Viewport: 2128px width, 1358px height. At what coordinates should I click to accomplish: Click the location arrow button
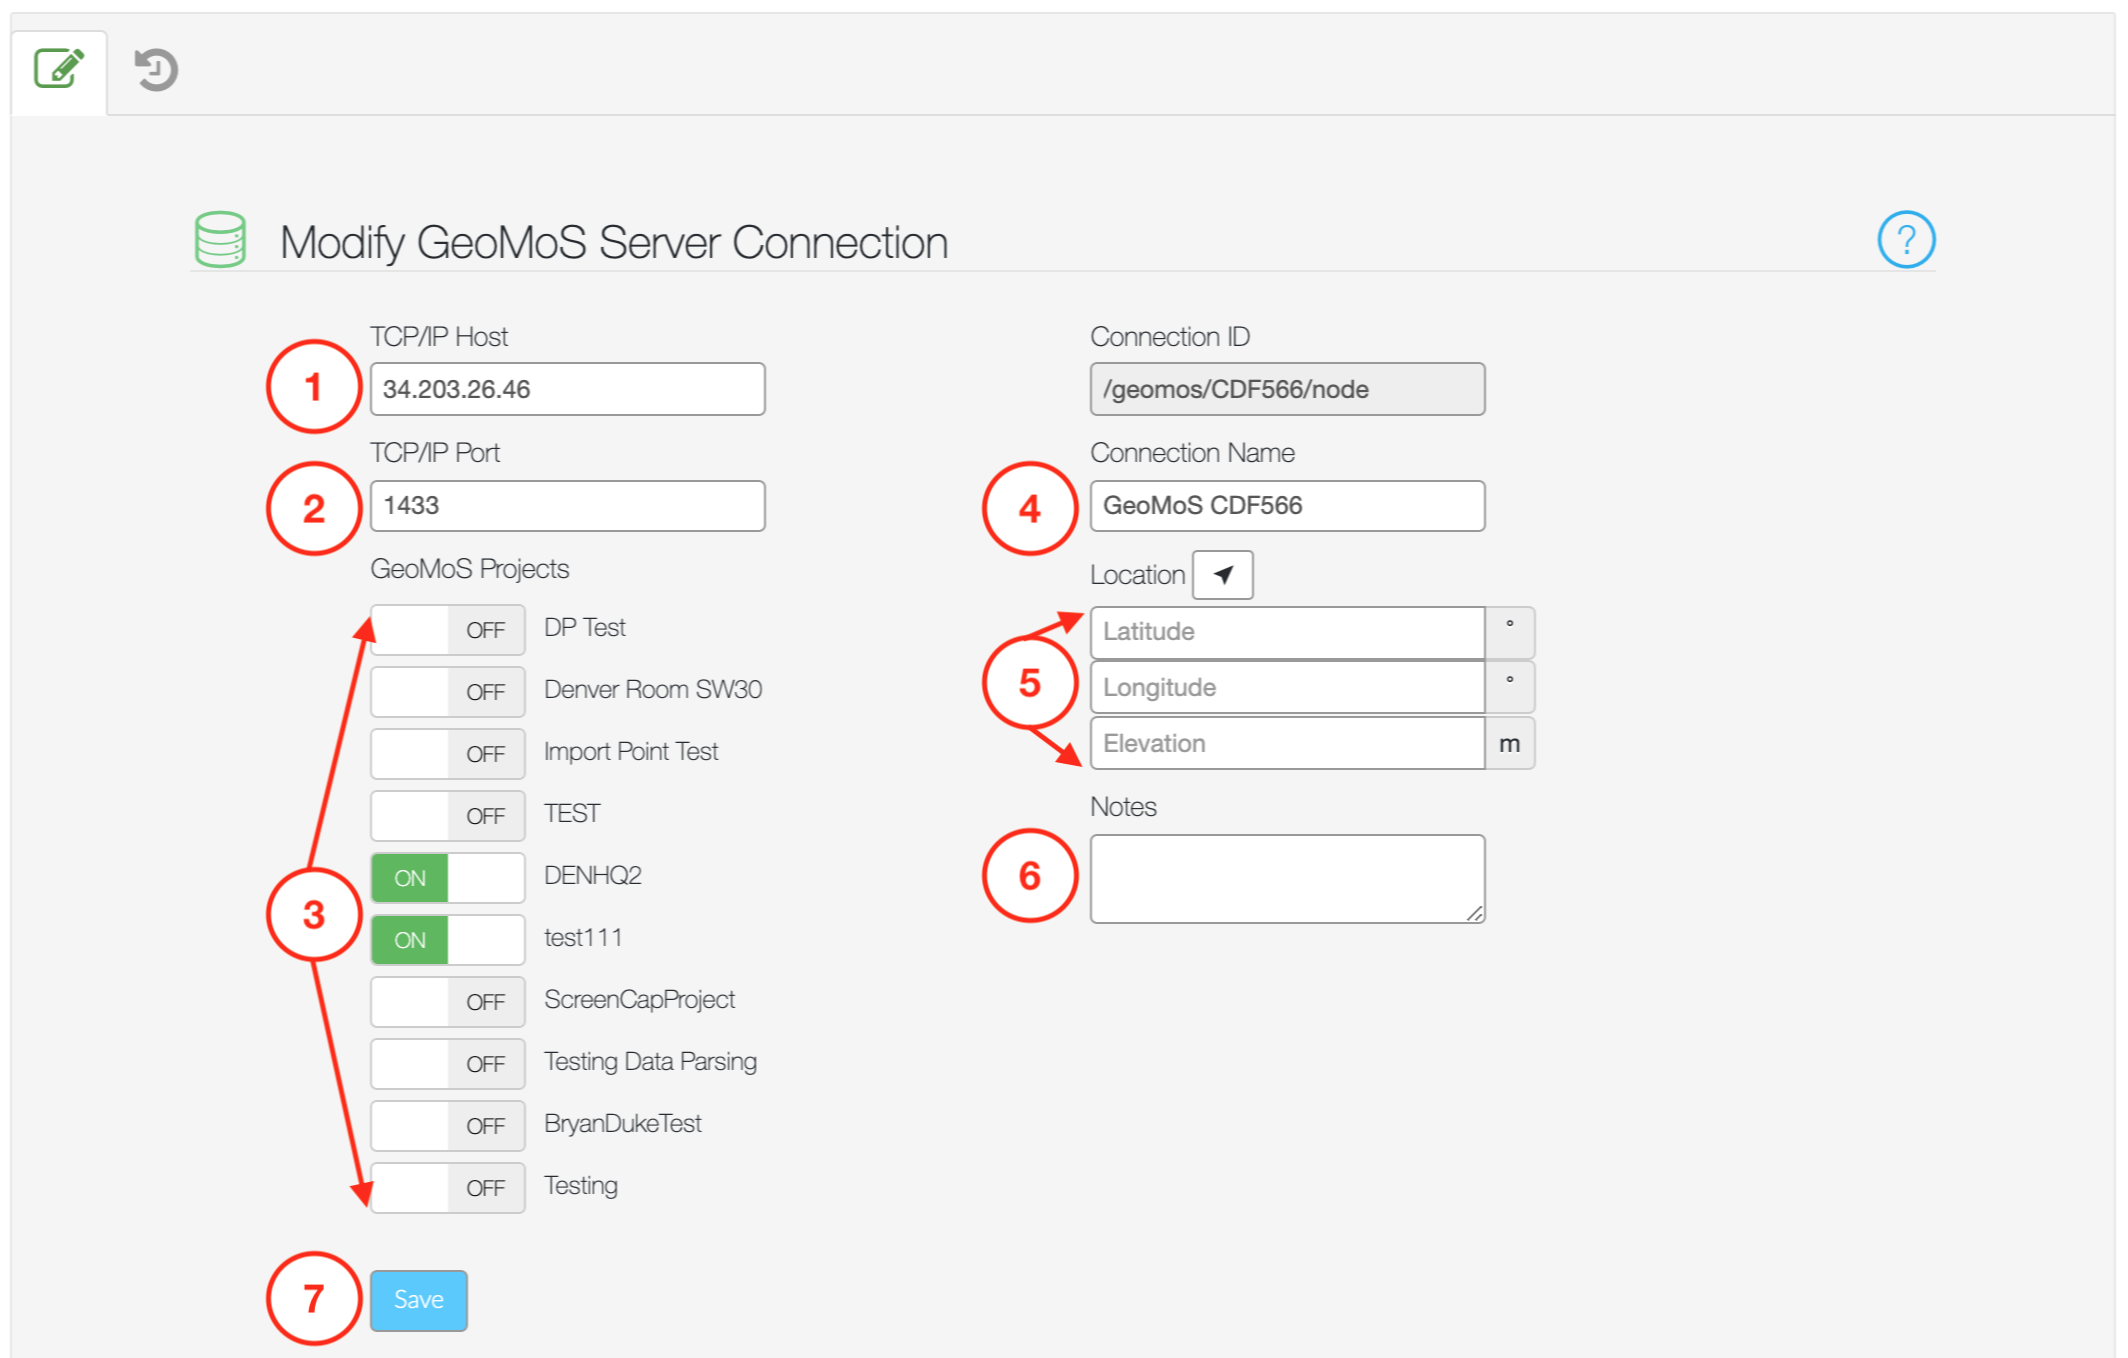point(1222,575)
